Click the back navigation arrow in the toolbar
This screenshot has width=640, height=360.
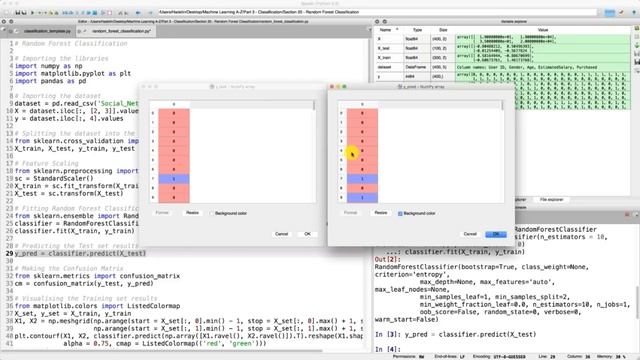[x=138, y=13]
